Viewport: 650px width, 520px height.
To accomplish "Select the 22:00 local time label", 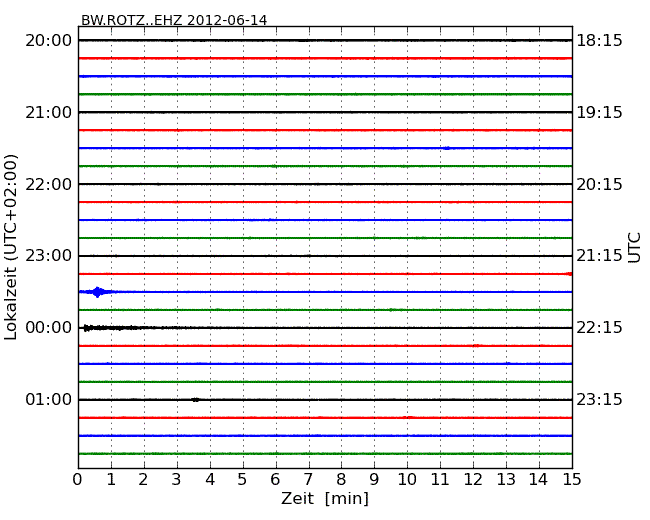I will pyautogui.click(x=49, y=184).
